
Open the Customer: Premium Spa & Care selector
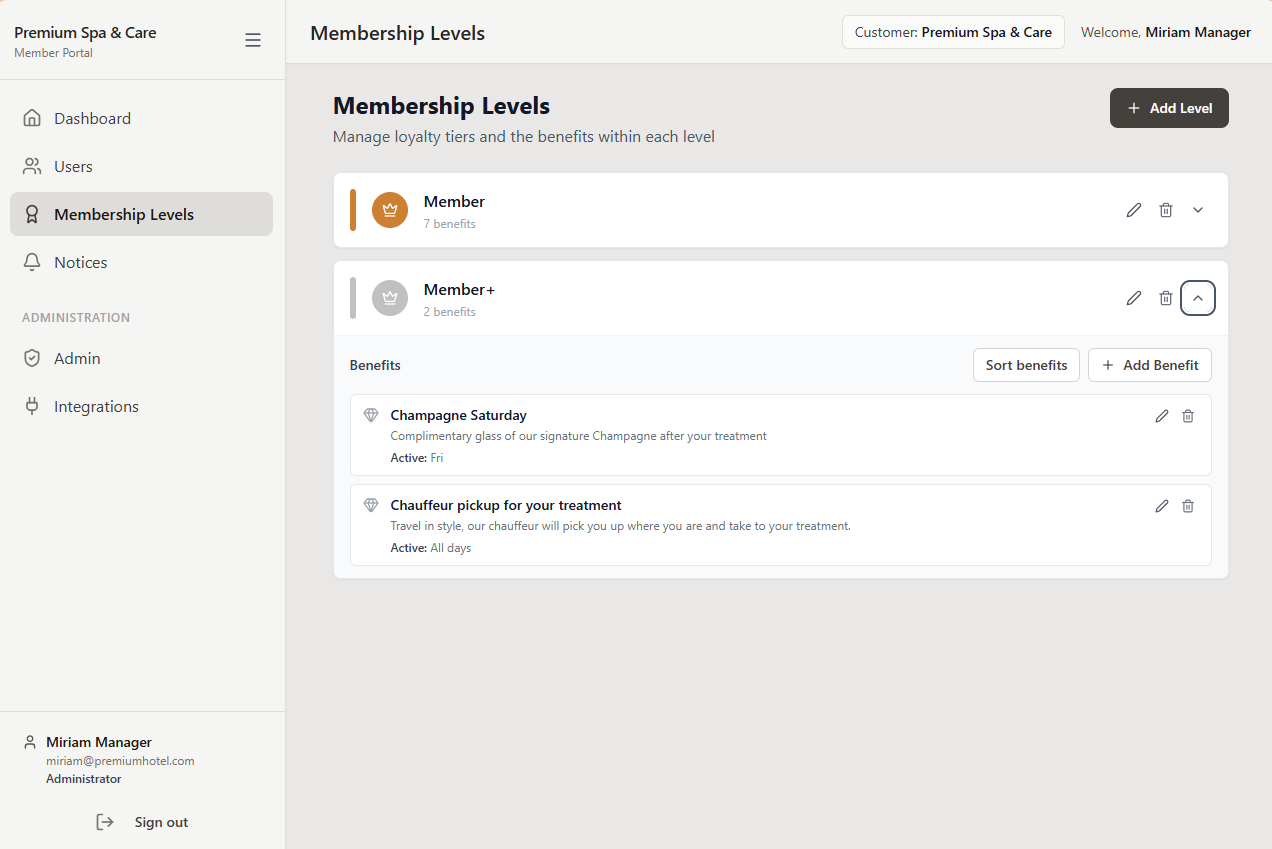(x=952, y=31)
